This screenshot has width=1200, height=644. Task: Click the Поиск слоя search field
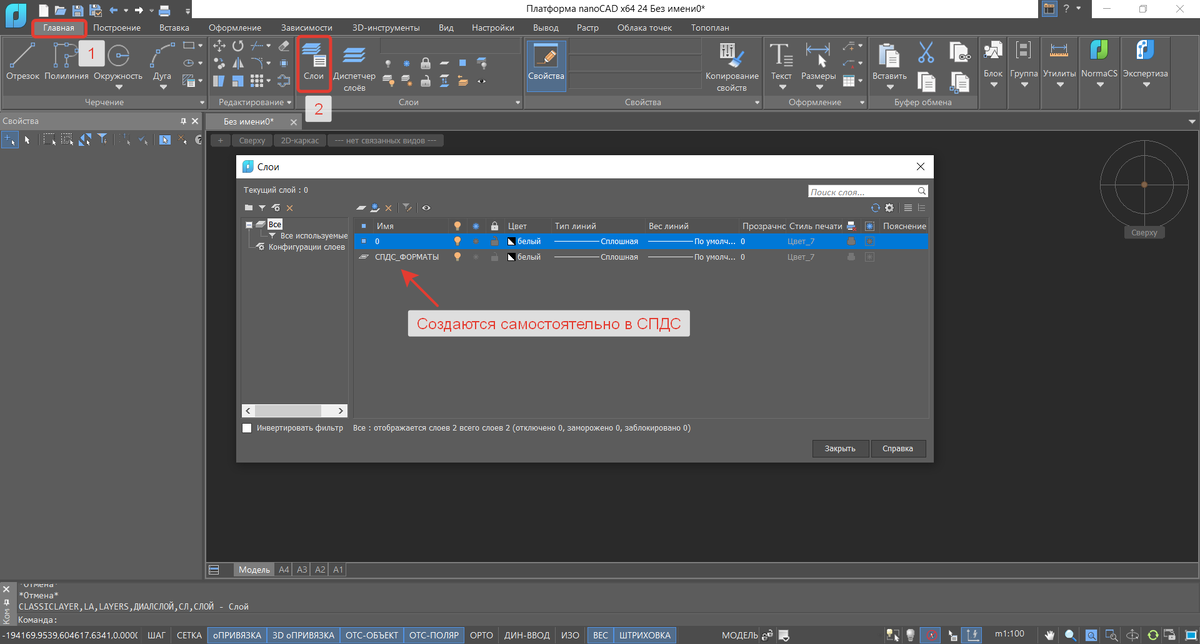pos(868,191)
